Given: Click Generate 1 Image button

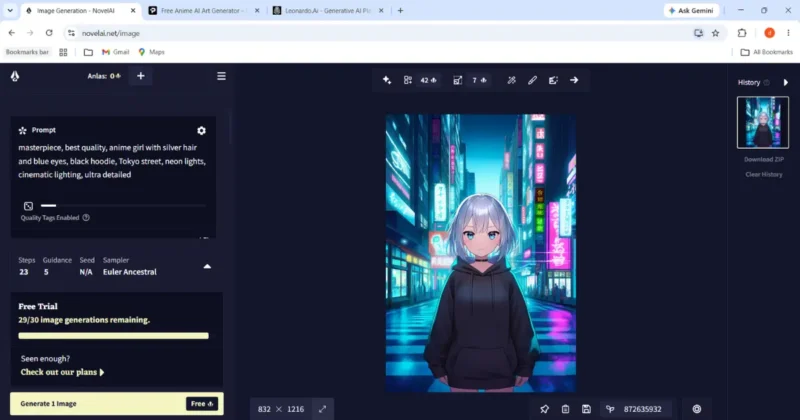Looking at the screenshot, I should 117,404.
